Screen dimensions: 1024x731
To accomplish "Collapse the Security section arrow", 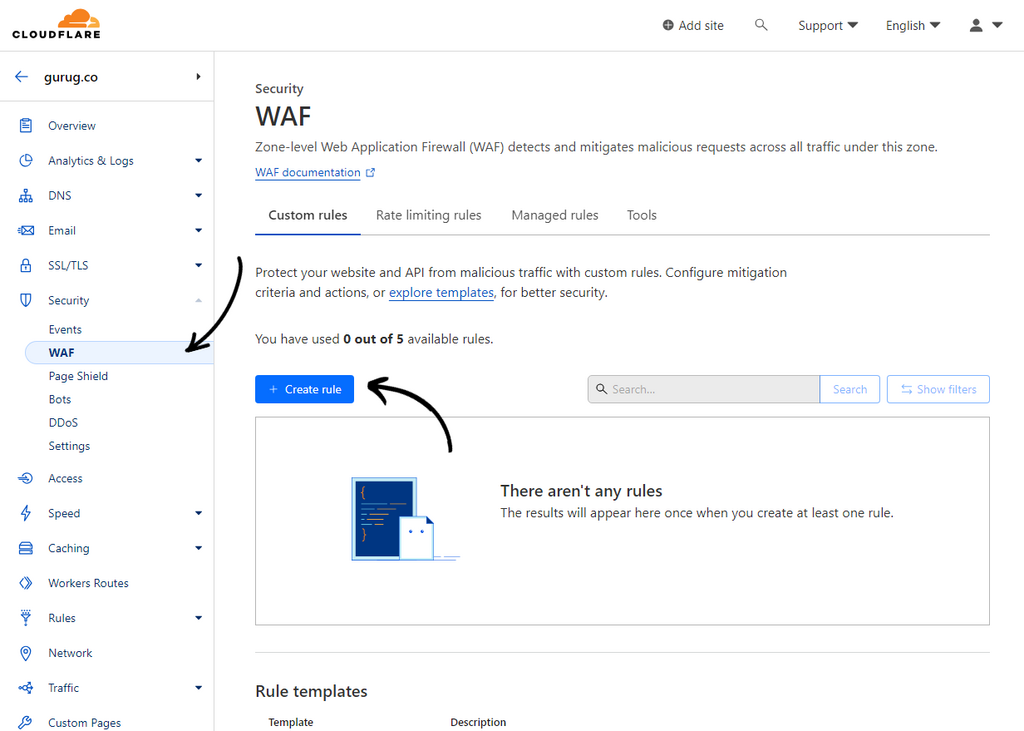I will coord(199,301).
